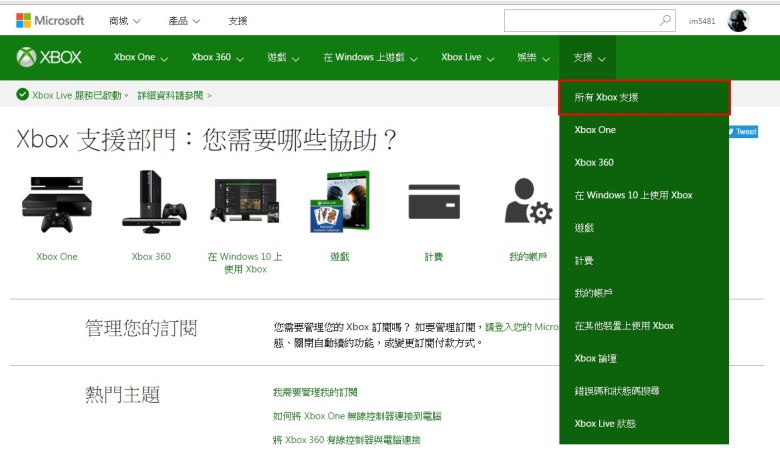This screenshot has height=455, width=780.
Task: Select the Xbox One console image
Action: click(x=56, y=207)
